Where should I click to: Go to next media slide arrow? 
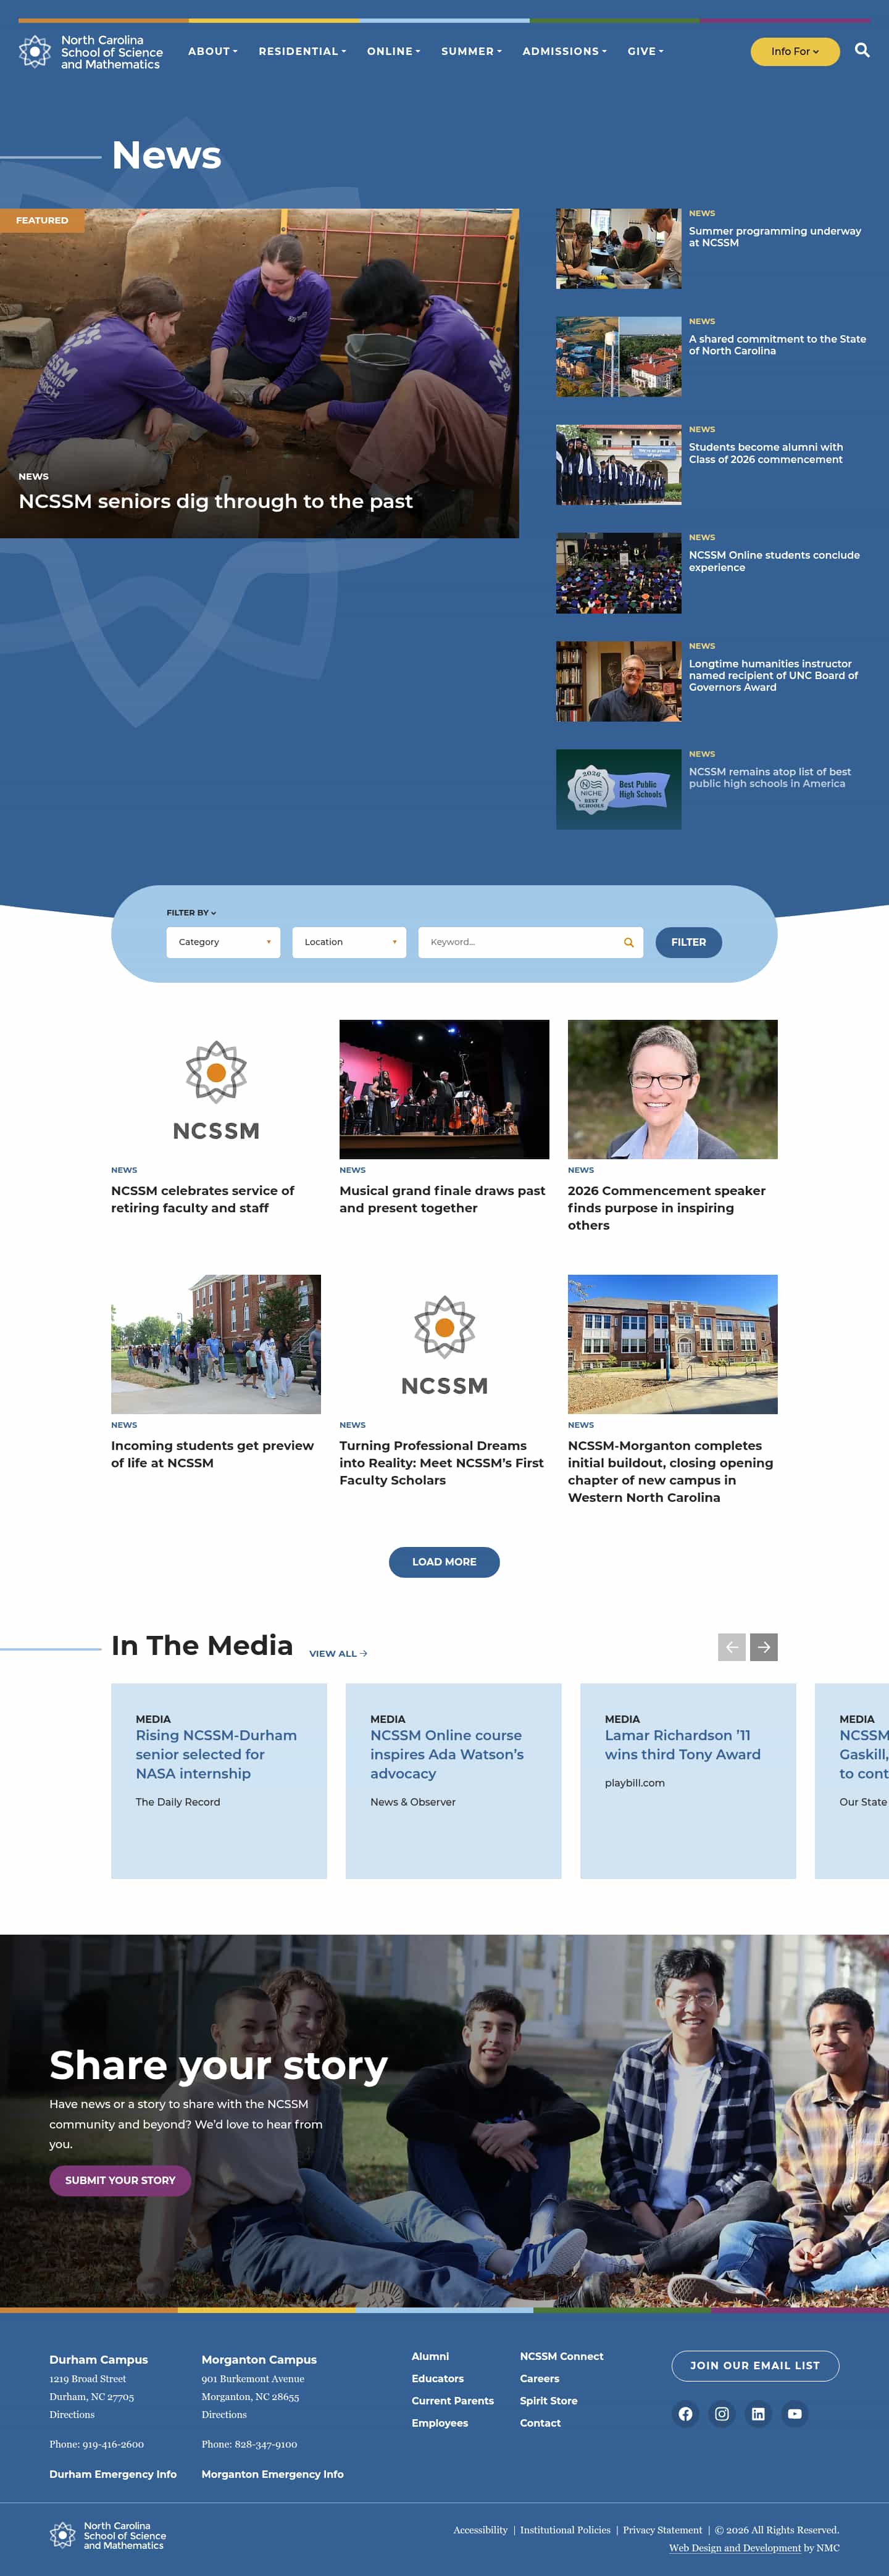click(764, 1646)
